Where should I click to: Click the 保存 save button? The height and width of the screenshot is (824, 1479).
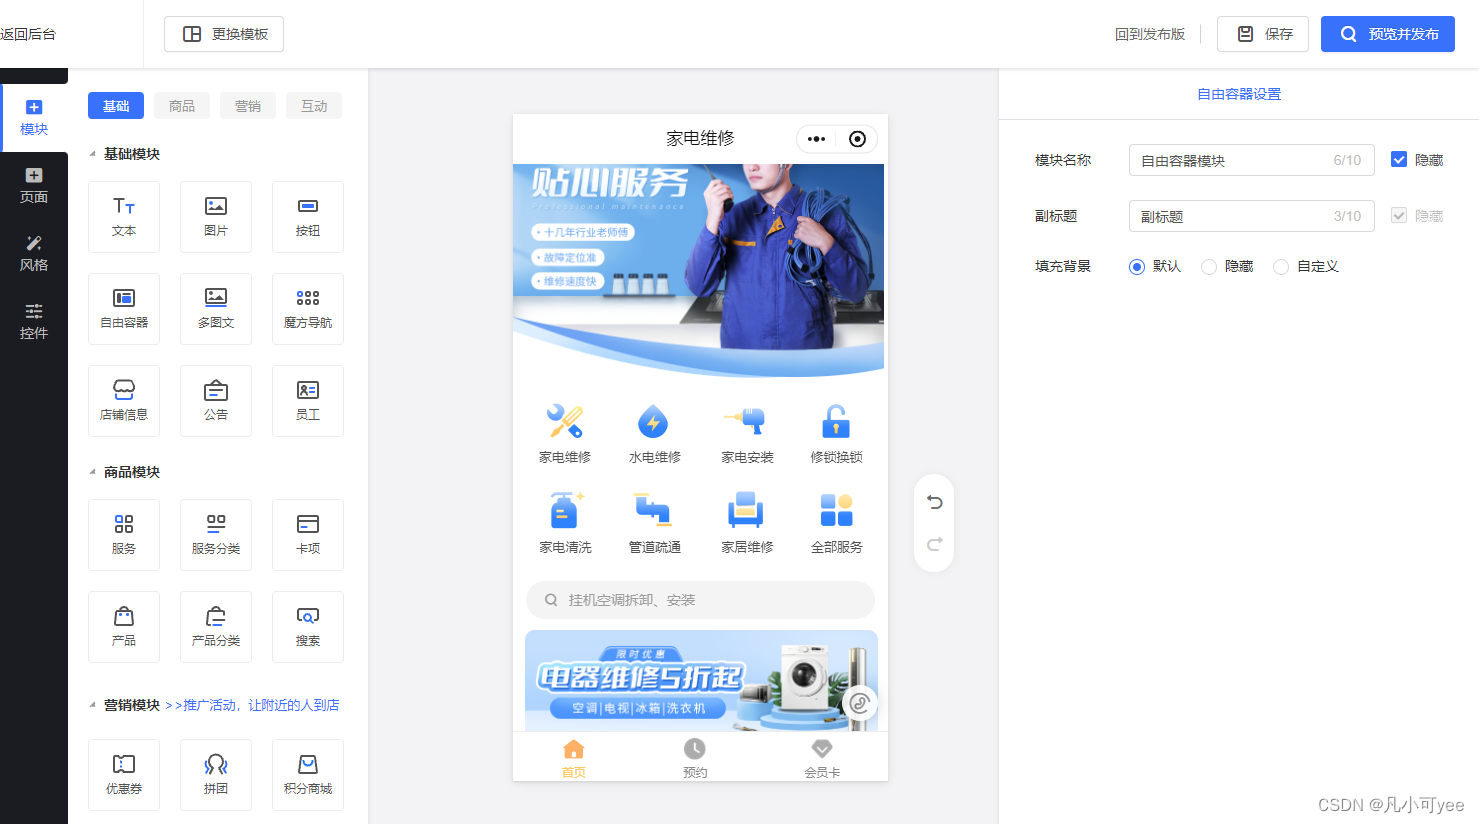(1263, 34)
